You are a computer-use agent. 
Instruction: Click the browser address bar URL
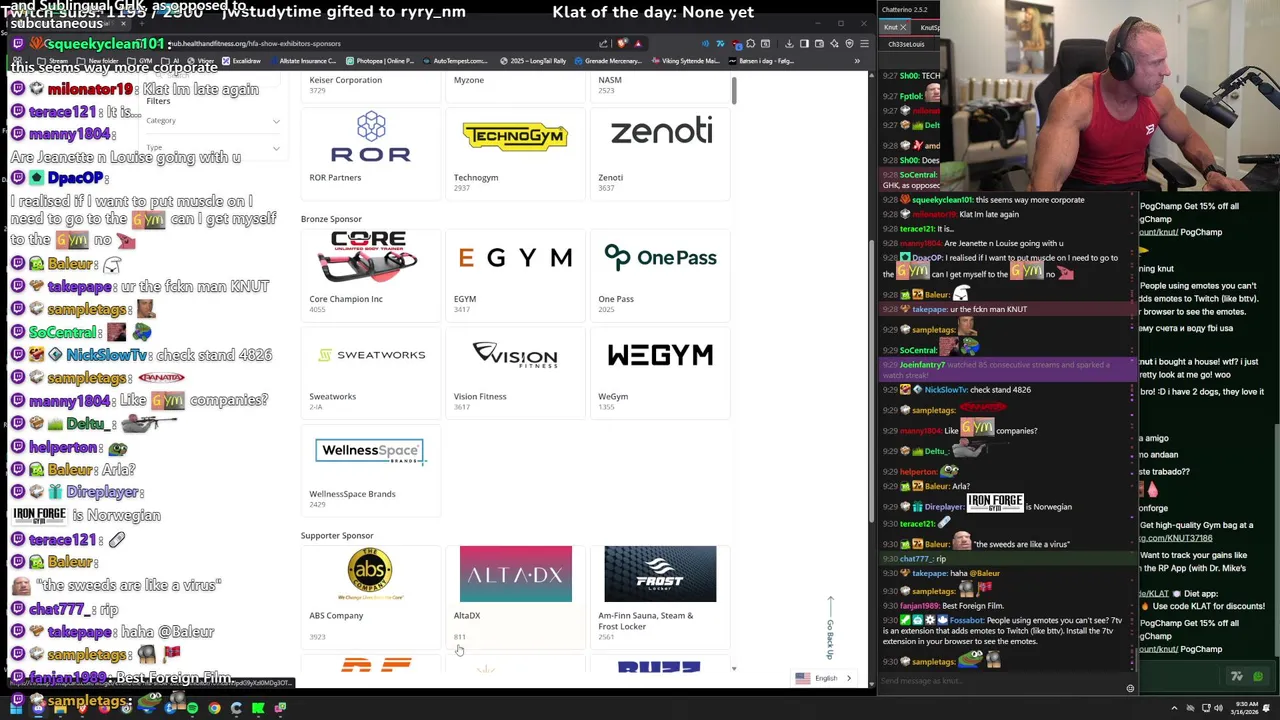point(256,44)
